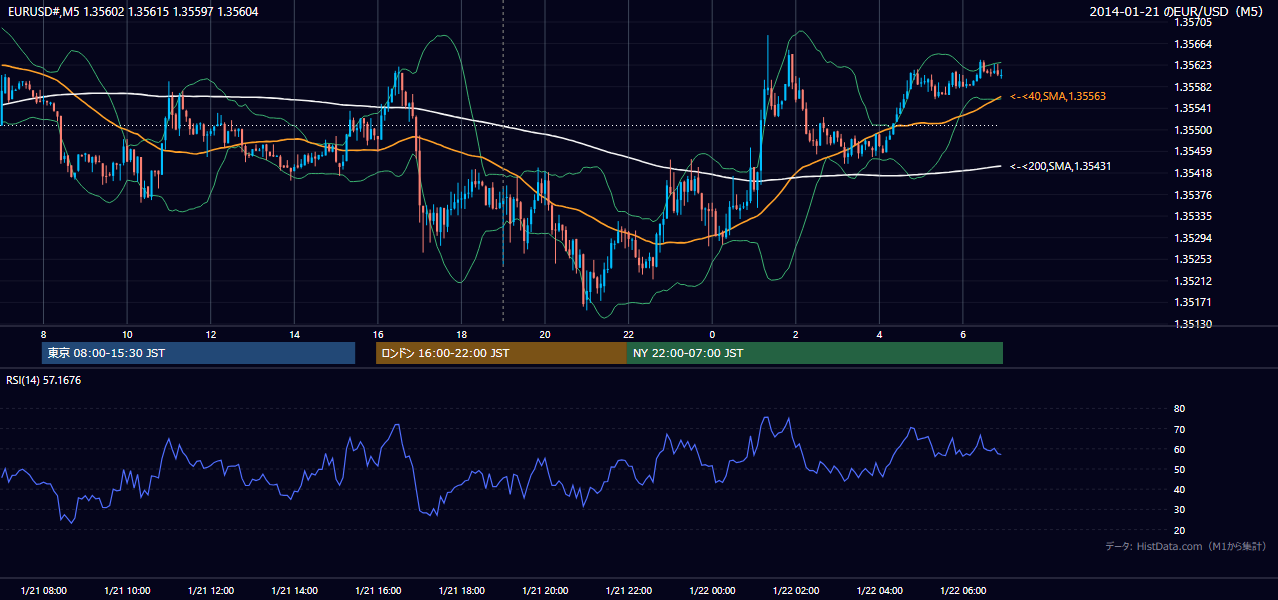Image resolution: width=1278 pixels, height=600 pixels.
Task: Click price axis value 1.35253
Action: pos(1193,259)
